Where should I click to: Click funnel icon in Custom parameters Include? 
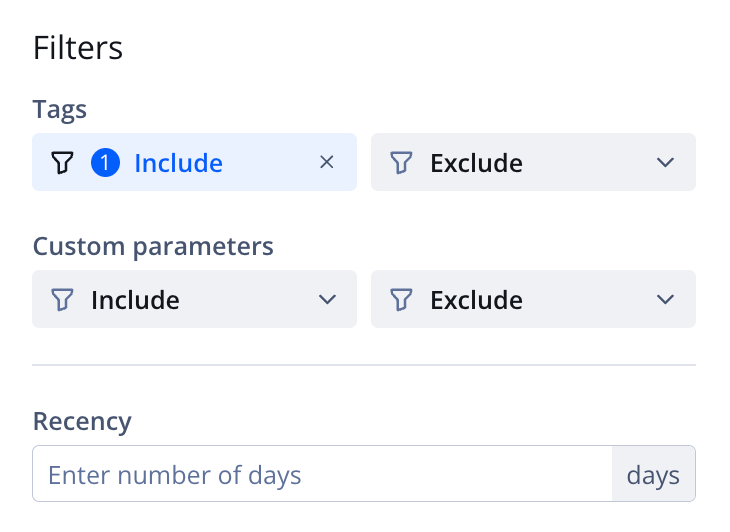(x=62, y=299)
